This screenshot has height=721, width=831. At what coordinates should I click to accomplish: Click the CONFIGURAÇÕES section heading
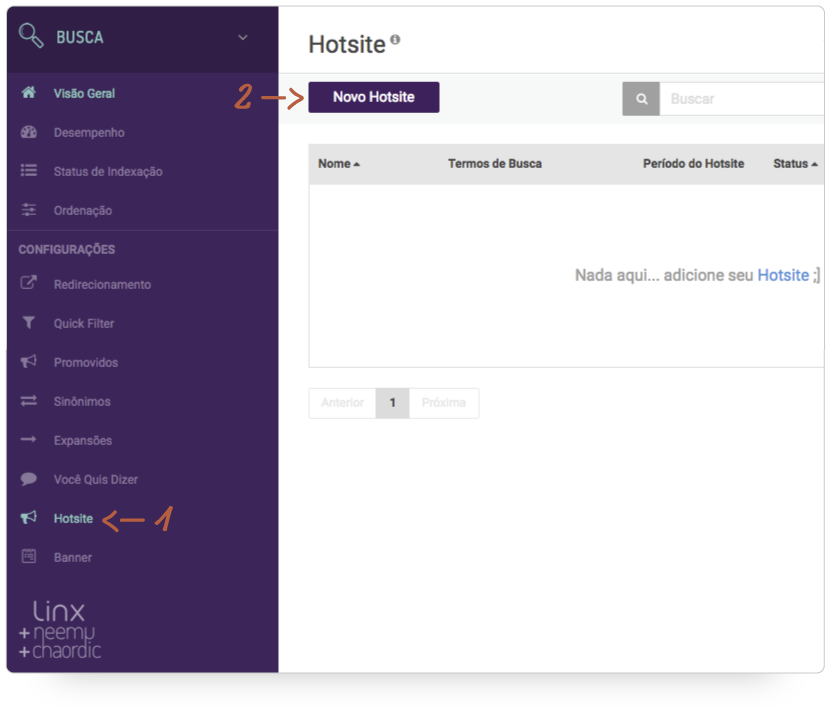[x=67, y=250]
